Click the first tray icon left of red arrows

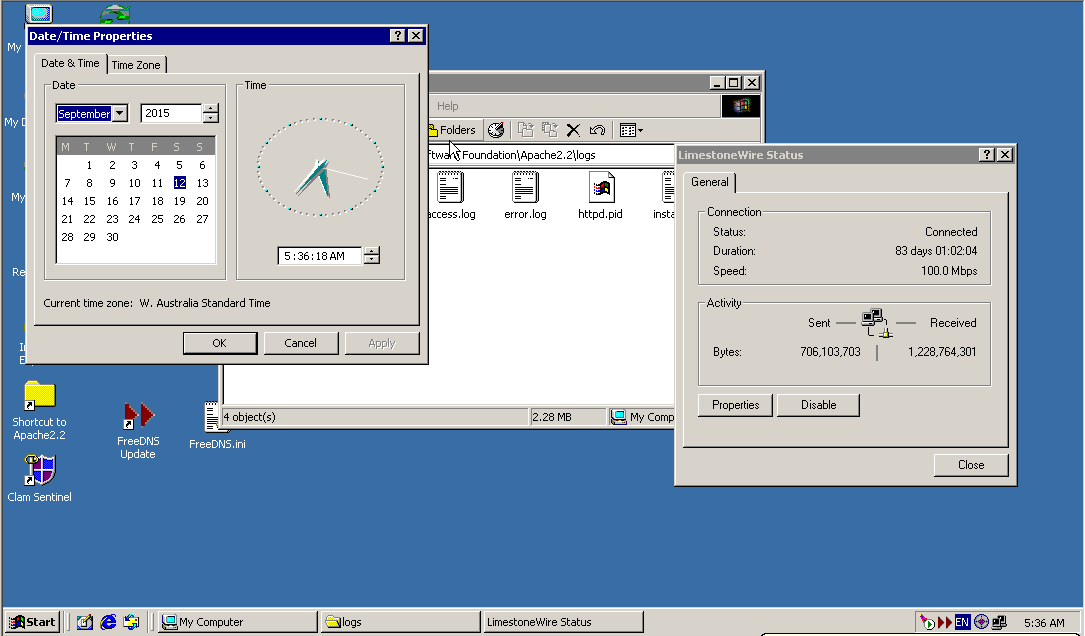(x=927, y=621)
